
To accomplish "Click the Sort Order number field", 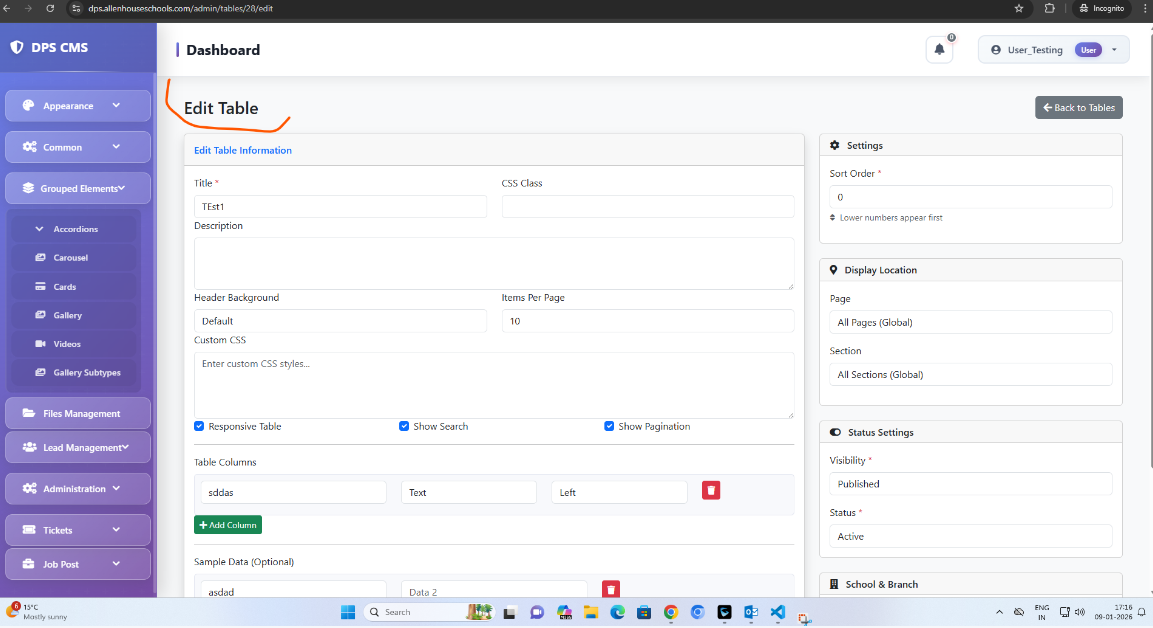I will pyautogui.click(x=970, y=197).
